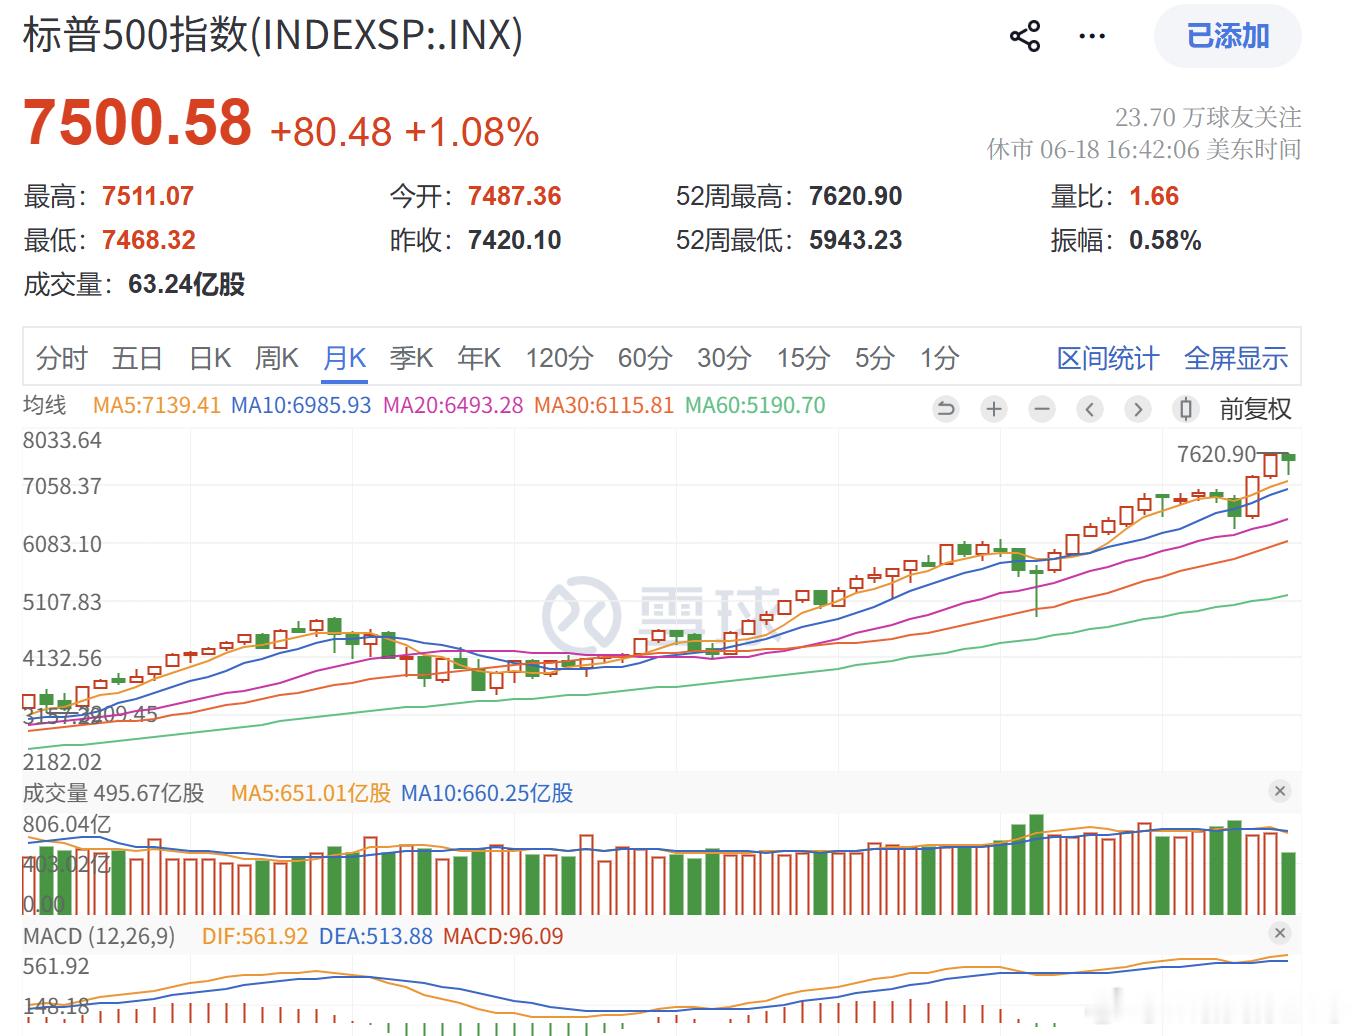Click the 成交量 63.24亿股 value
This screenshot has height=1036, width=1356.
[186, 284]
